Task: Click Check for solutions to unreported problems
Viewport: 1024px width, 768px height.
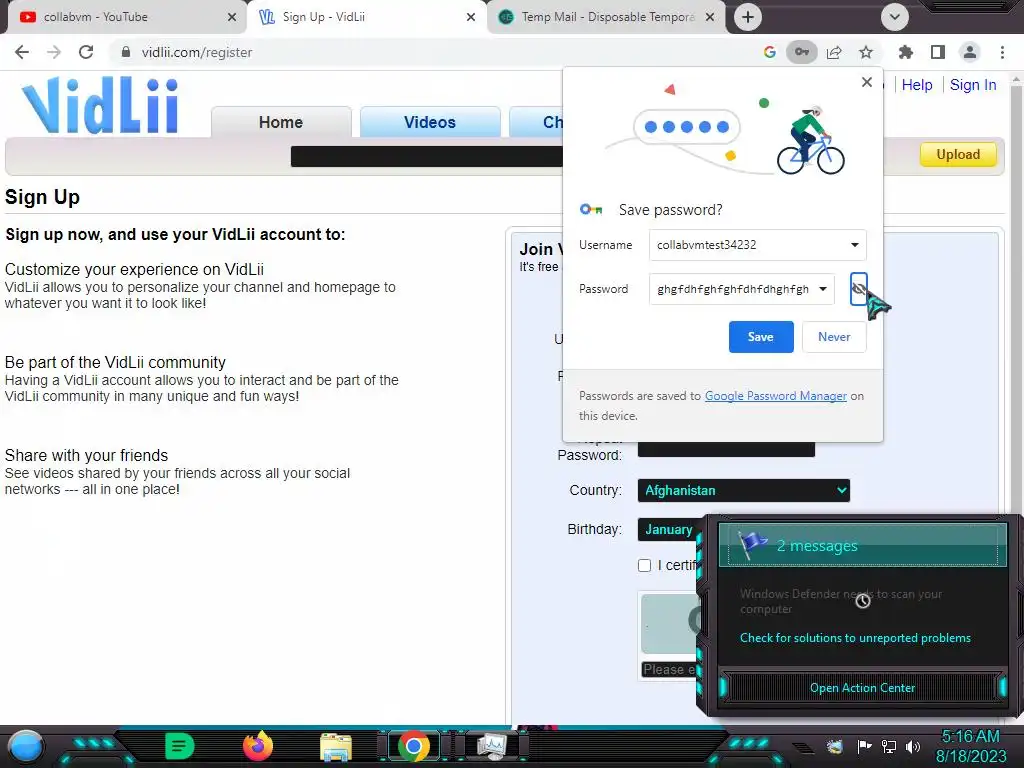Action: (x=855, y=638)
